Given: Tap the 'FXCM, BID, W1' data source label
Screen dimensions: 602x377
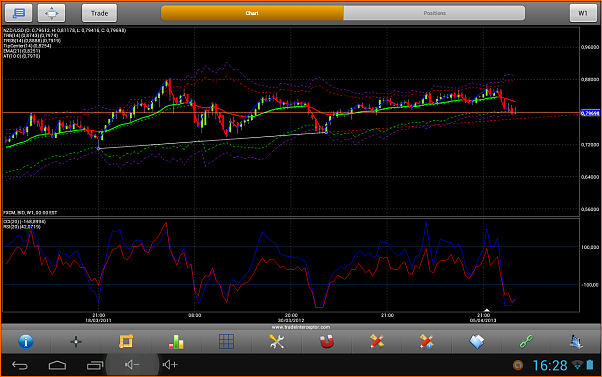Looking at the screenshot, I should (x=30, y=212).
